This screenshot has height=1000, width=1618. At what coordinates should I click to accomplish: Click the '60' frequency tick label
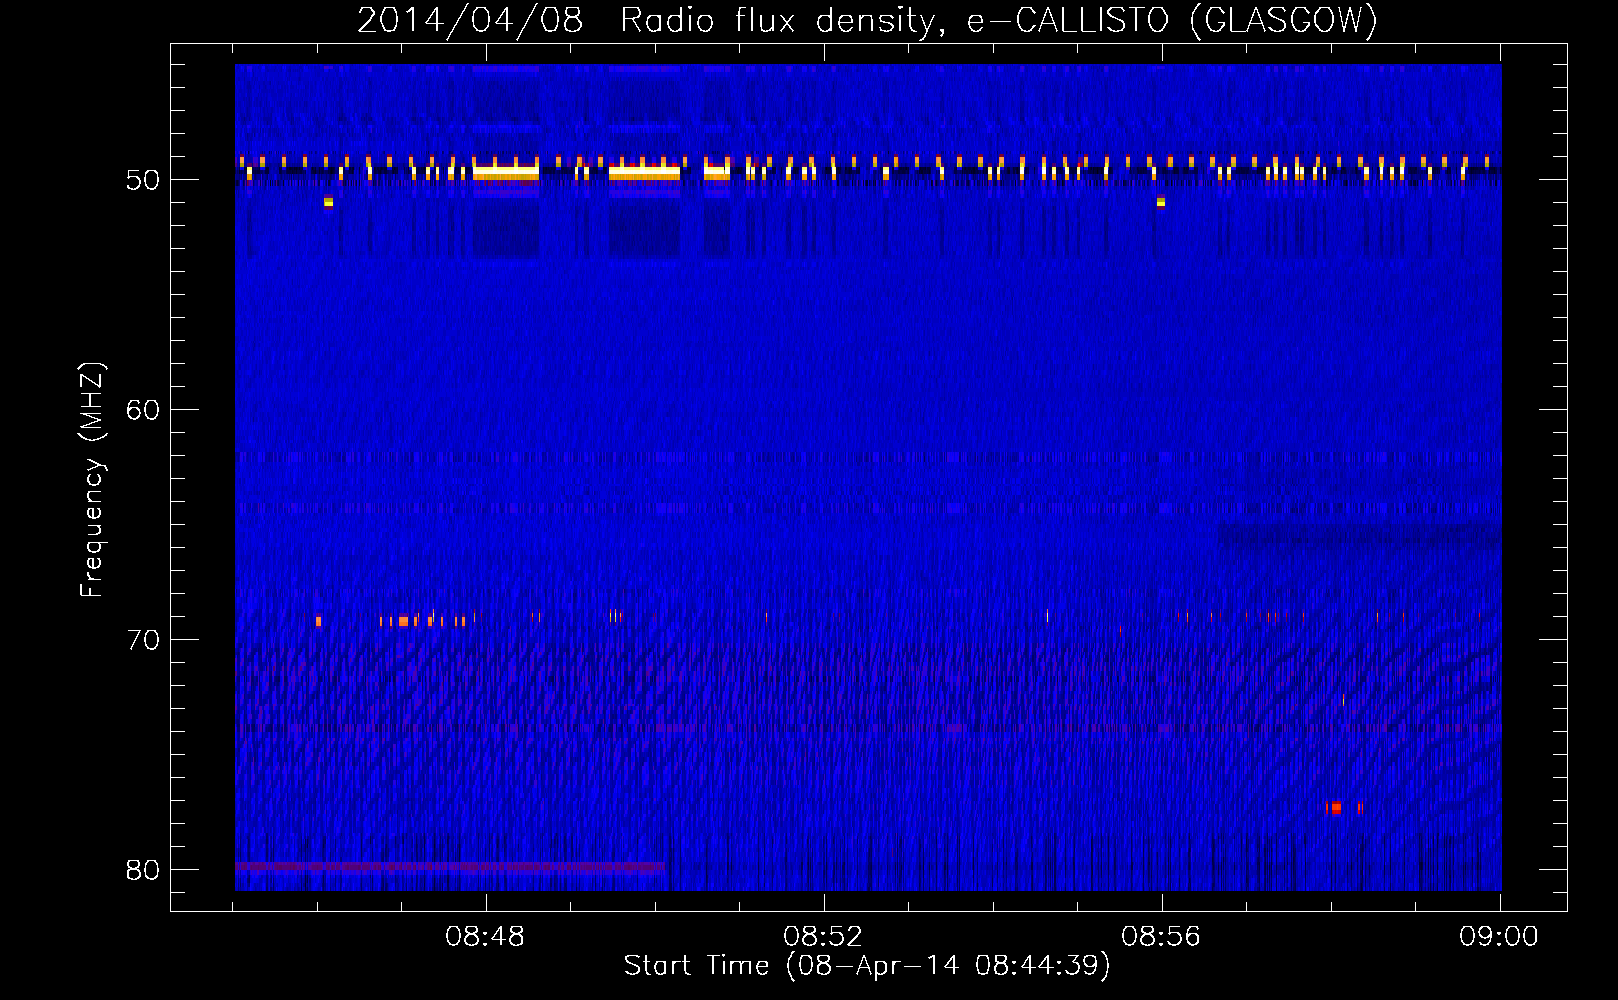[143, 410]
